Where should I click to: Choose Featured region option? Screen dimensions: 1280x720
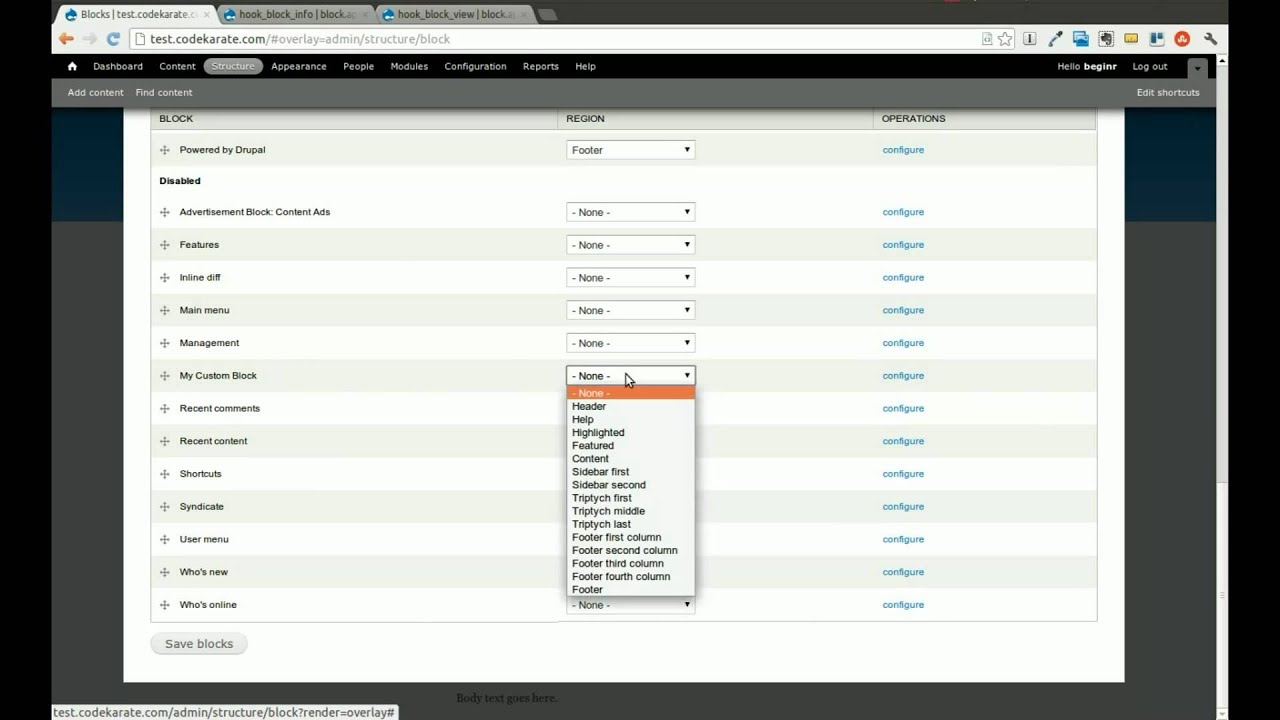pos(630,445)
